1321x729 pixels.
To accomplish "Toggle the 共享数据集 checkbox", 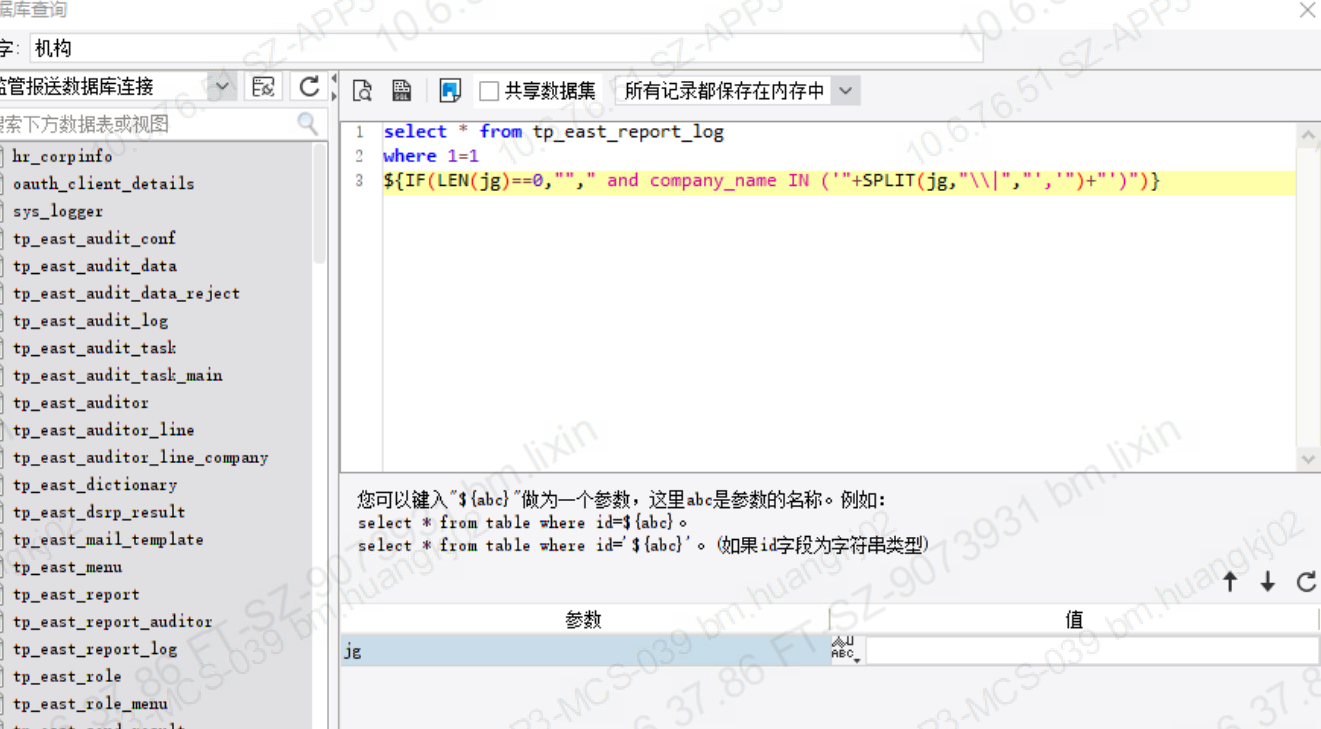I will click(x=489, y=91).
